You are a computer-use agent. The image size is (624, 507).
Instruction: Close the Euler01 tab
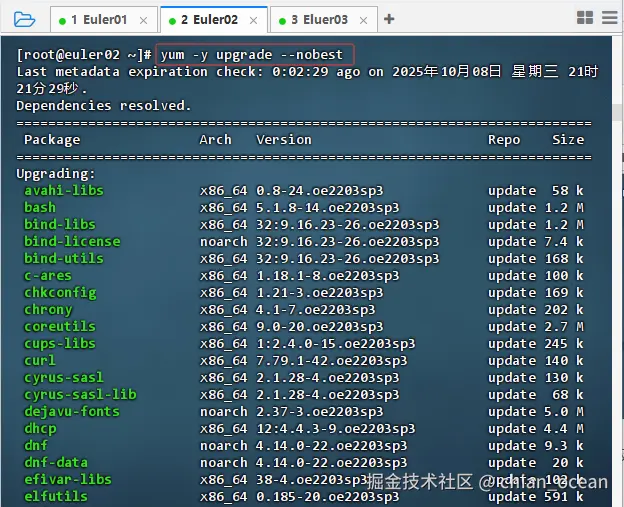point(143,20)
